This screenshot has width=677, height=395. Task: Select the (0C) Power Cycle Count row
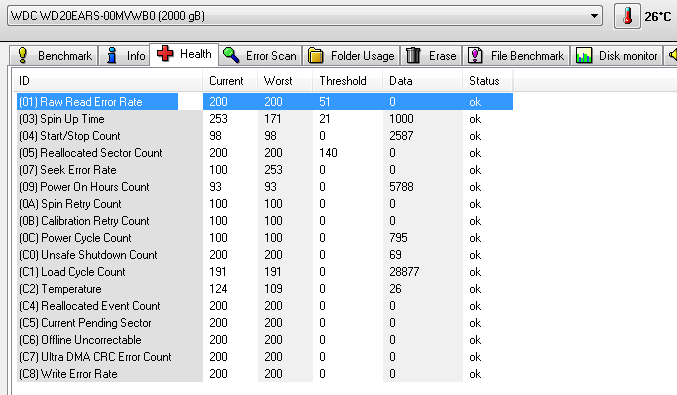tap(264, 238)
